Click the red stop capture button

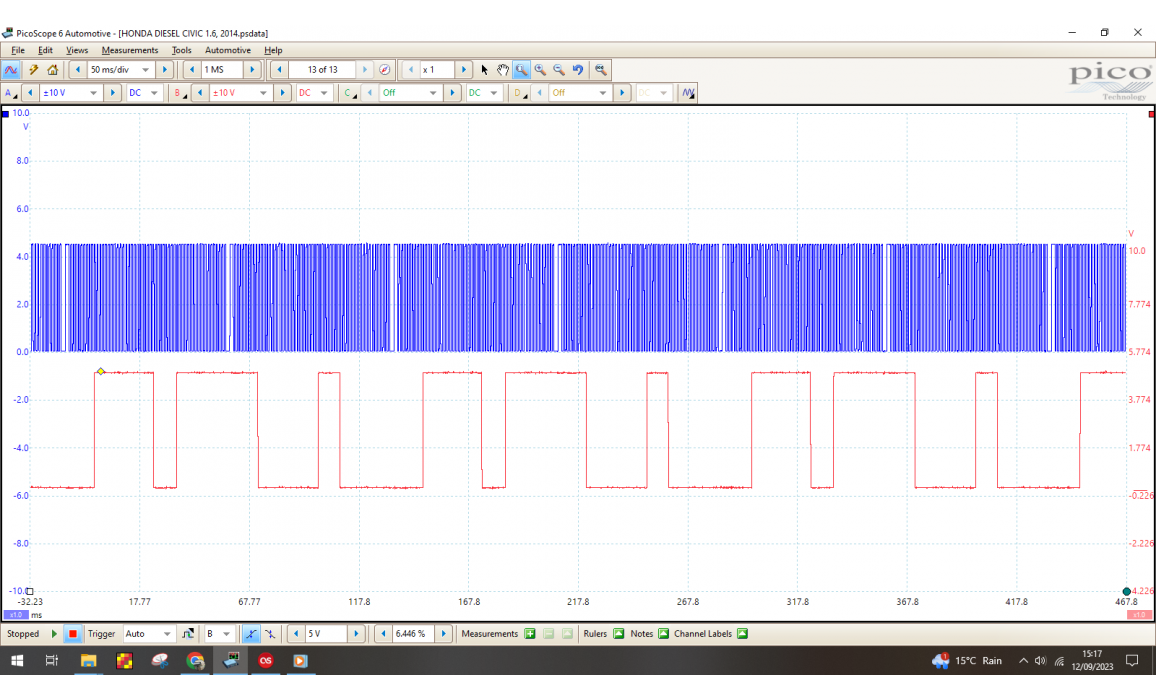coord(73,634)
